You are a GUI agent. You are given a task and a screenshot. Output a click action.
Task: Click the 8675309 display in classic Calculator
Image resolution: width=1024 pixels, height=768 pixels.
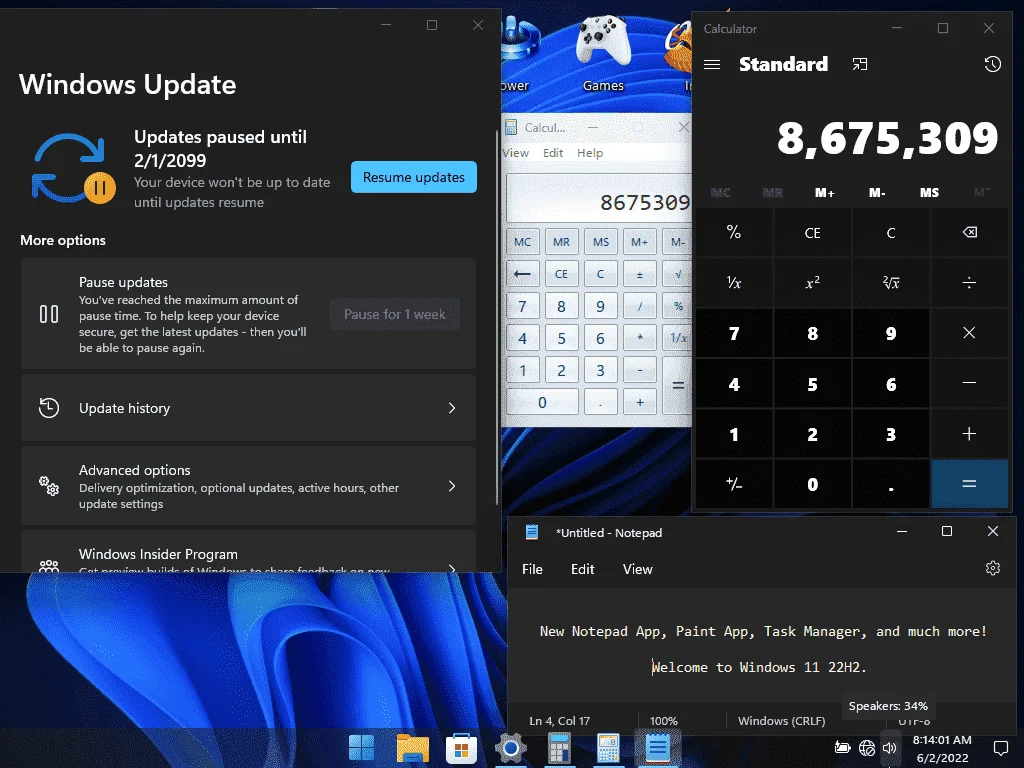[x=600, y=199]
